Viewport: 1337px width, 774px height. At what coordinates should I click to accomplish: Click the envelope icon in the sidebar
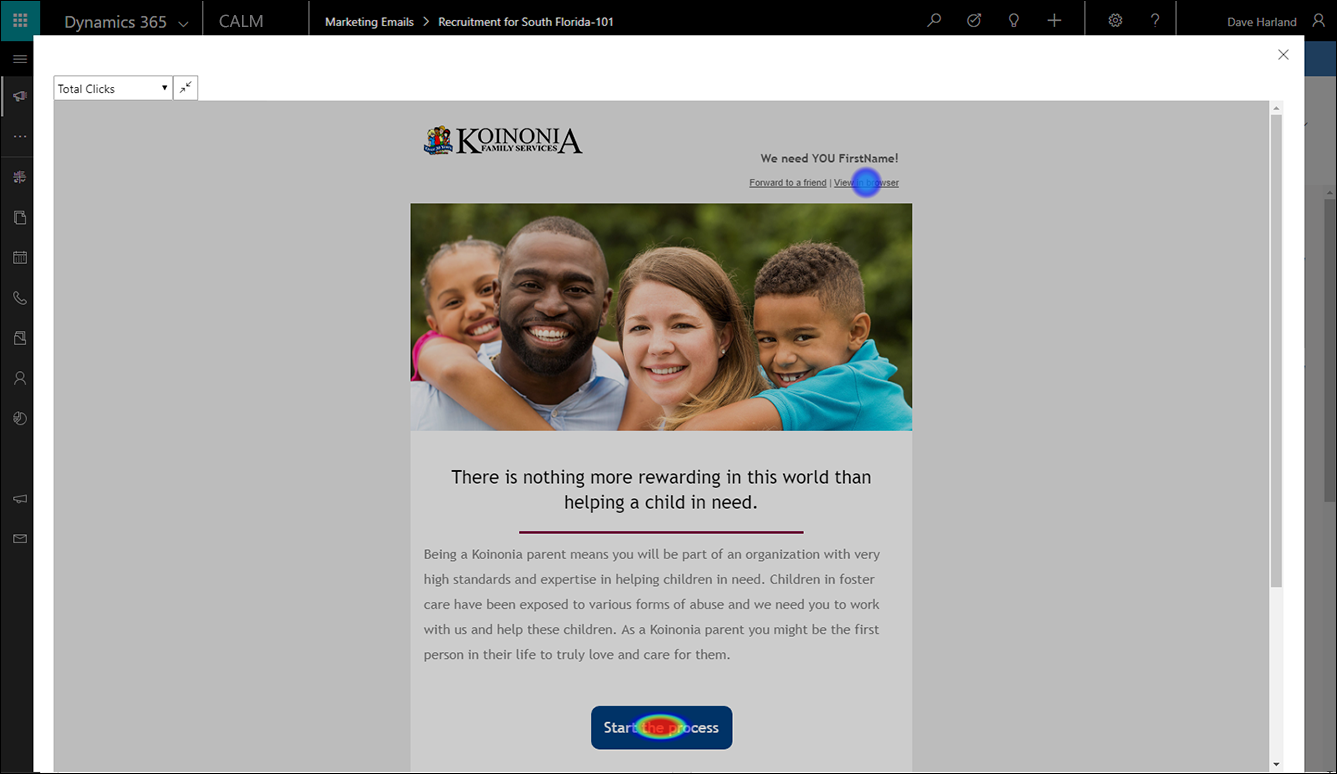[19, 538]
